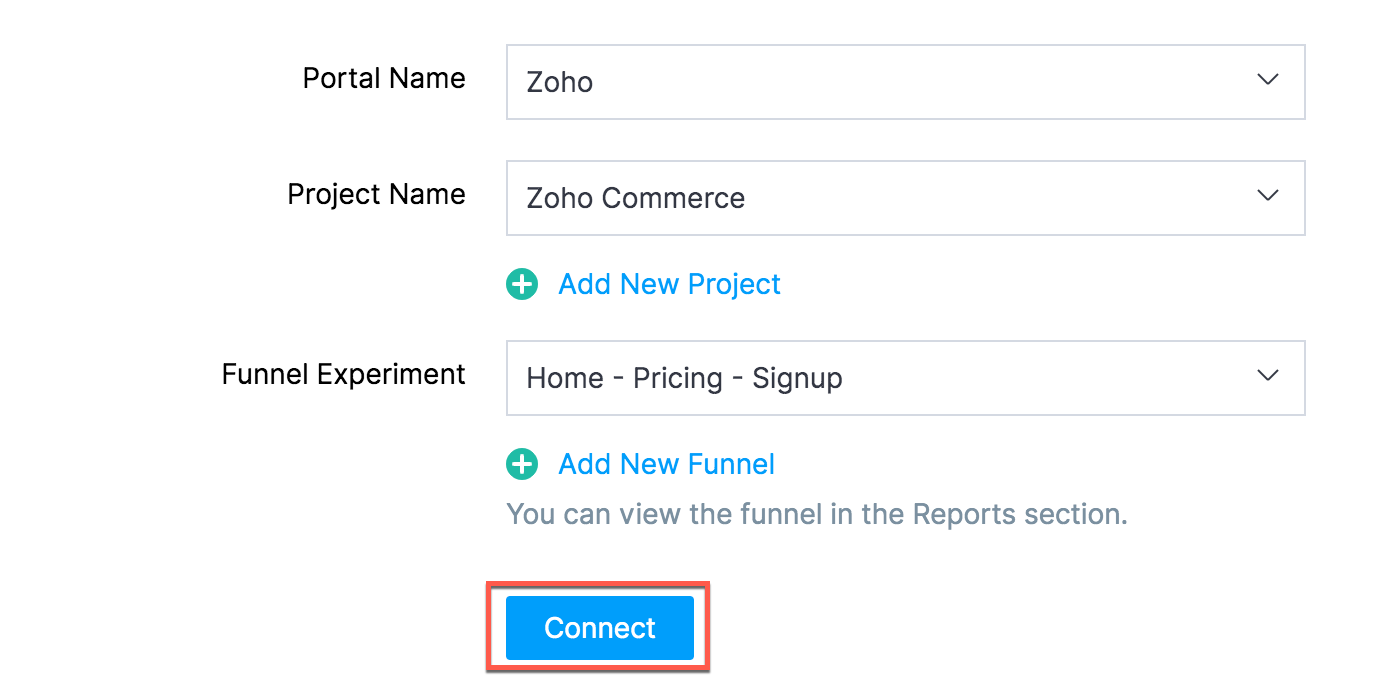Open the Funnel Experiment combo box

click(x=904, y=378)
